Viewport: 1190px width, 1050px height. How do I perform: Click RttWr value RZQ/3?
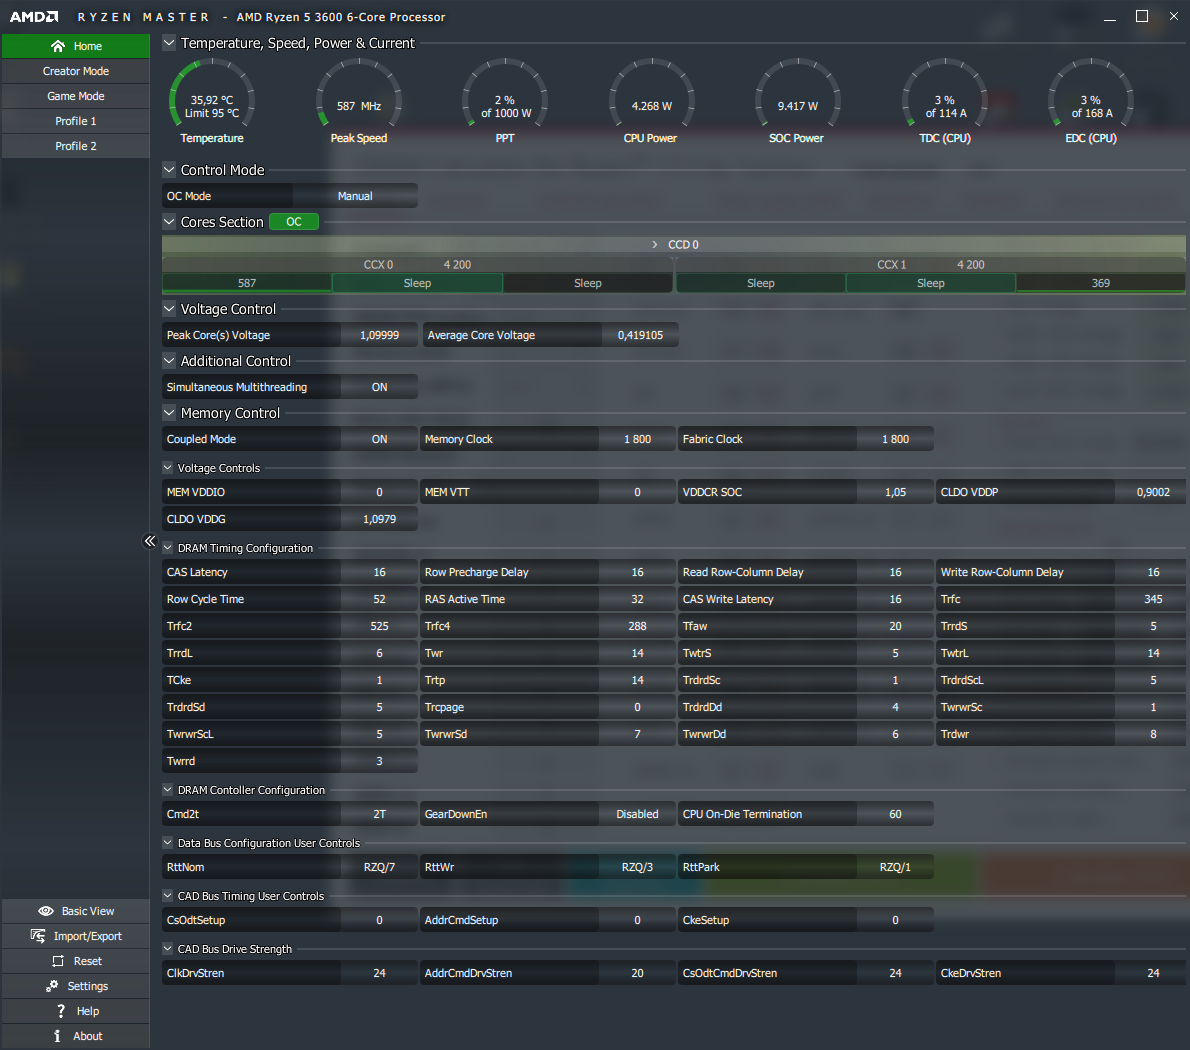pos(638,867)
